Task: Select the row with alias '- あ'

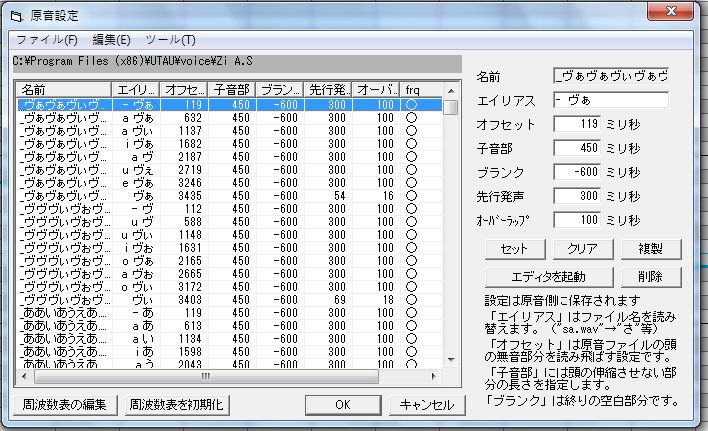Action: coord(230,313)
